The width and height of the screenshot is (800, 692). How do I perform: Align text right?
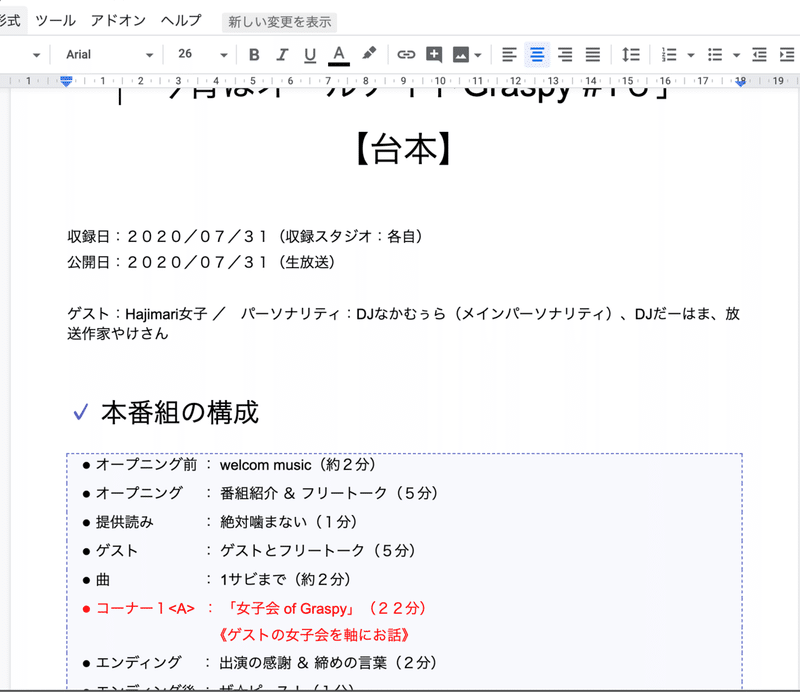point(565,55)
